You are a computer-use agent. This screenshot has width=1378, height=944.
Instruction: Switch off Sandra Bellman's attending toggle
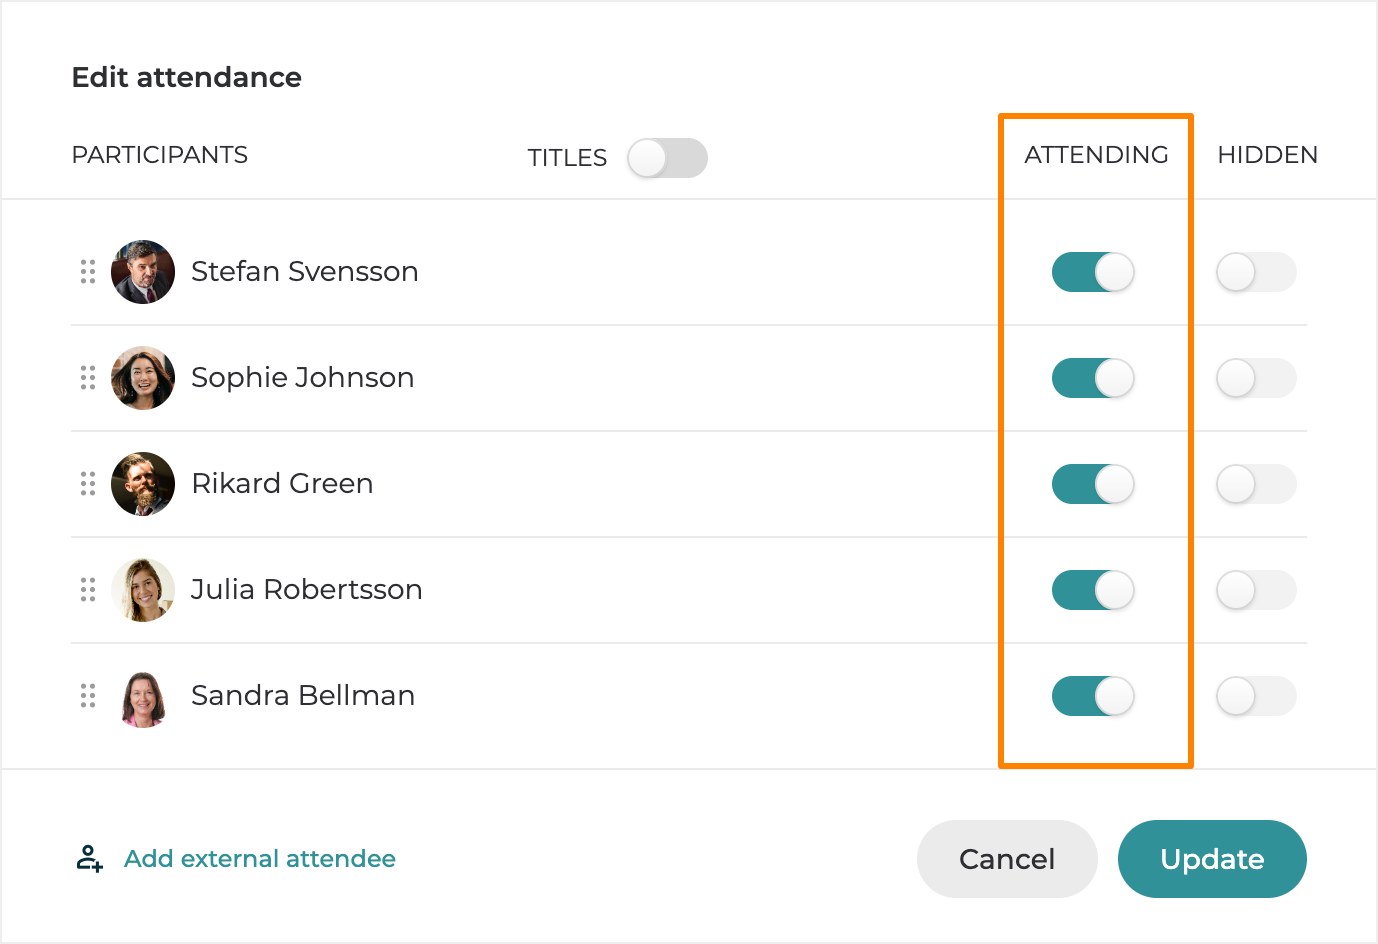coord(1093,696)
